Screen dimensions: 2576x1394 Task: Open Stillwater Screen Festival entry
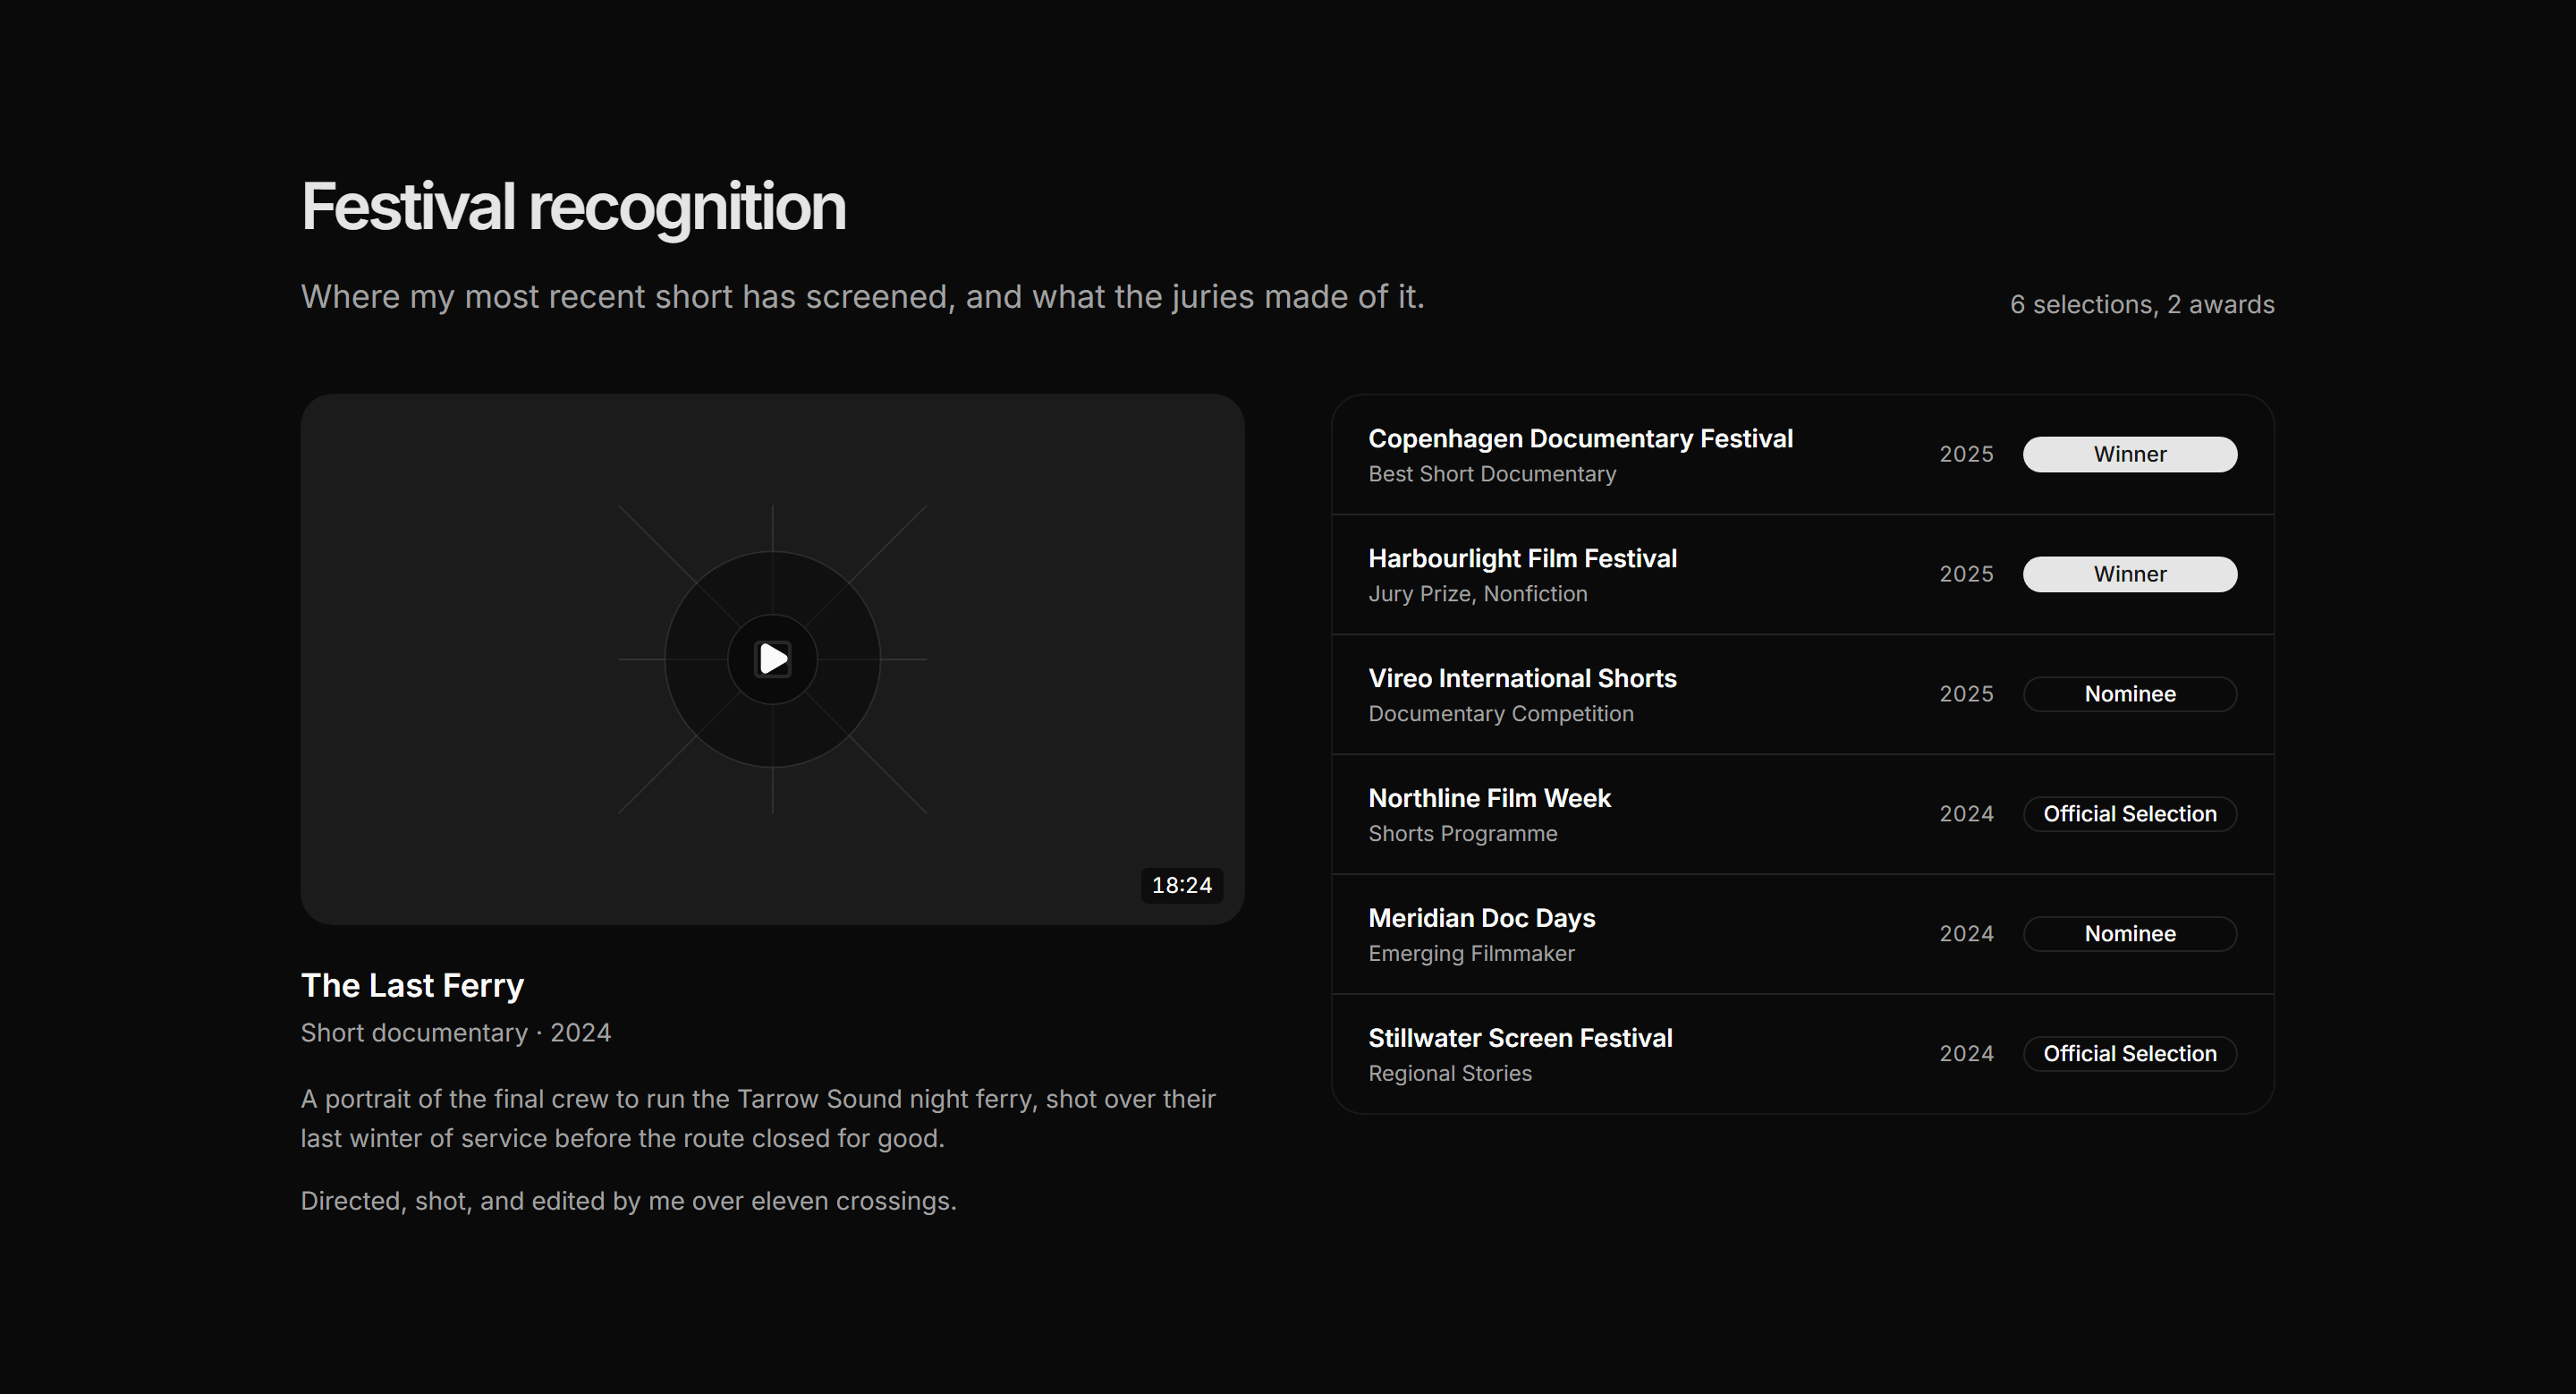click(x=1803, y=1054)
